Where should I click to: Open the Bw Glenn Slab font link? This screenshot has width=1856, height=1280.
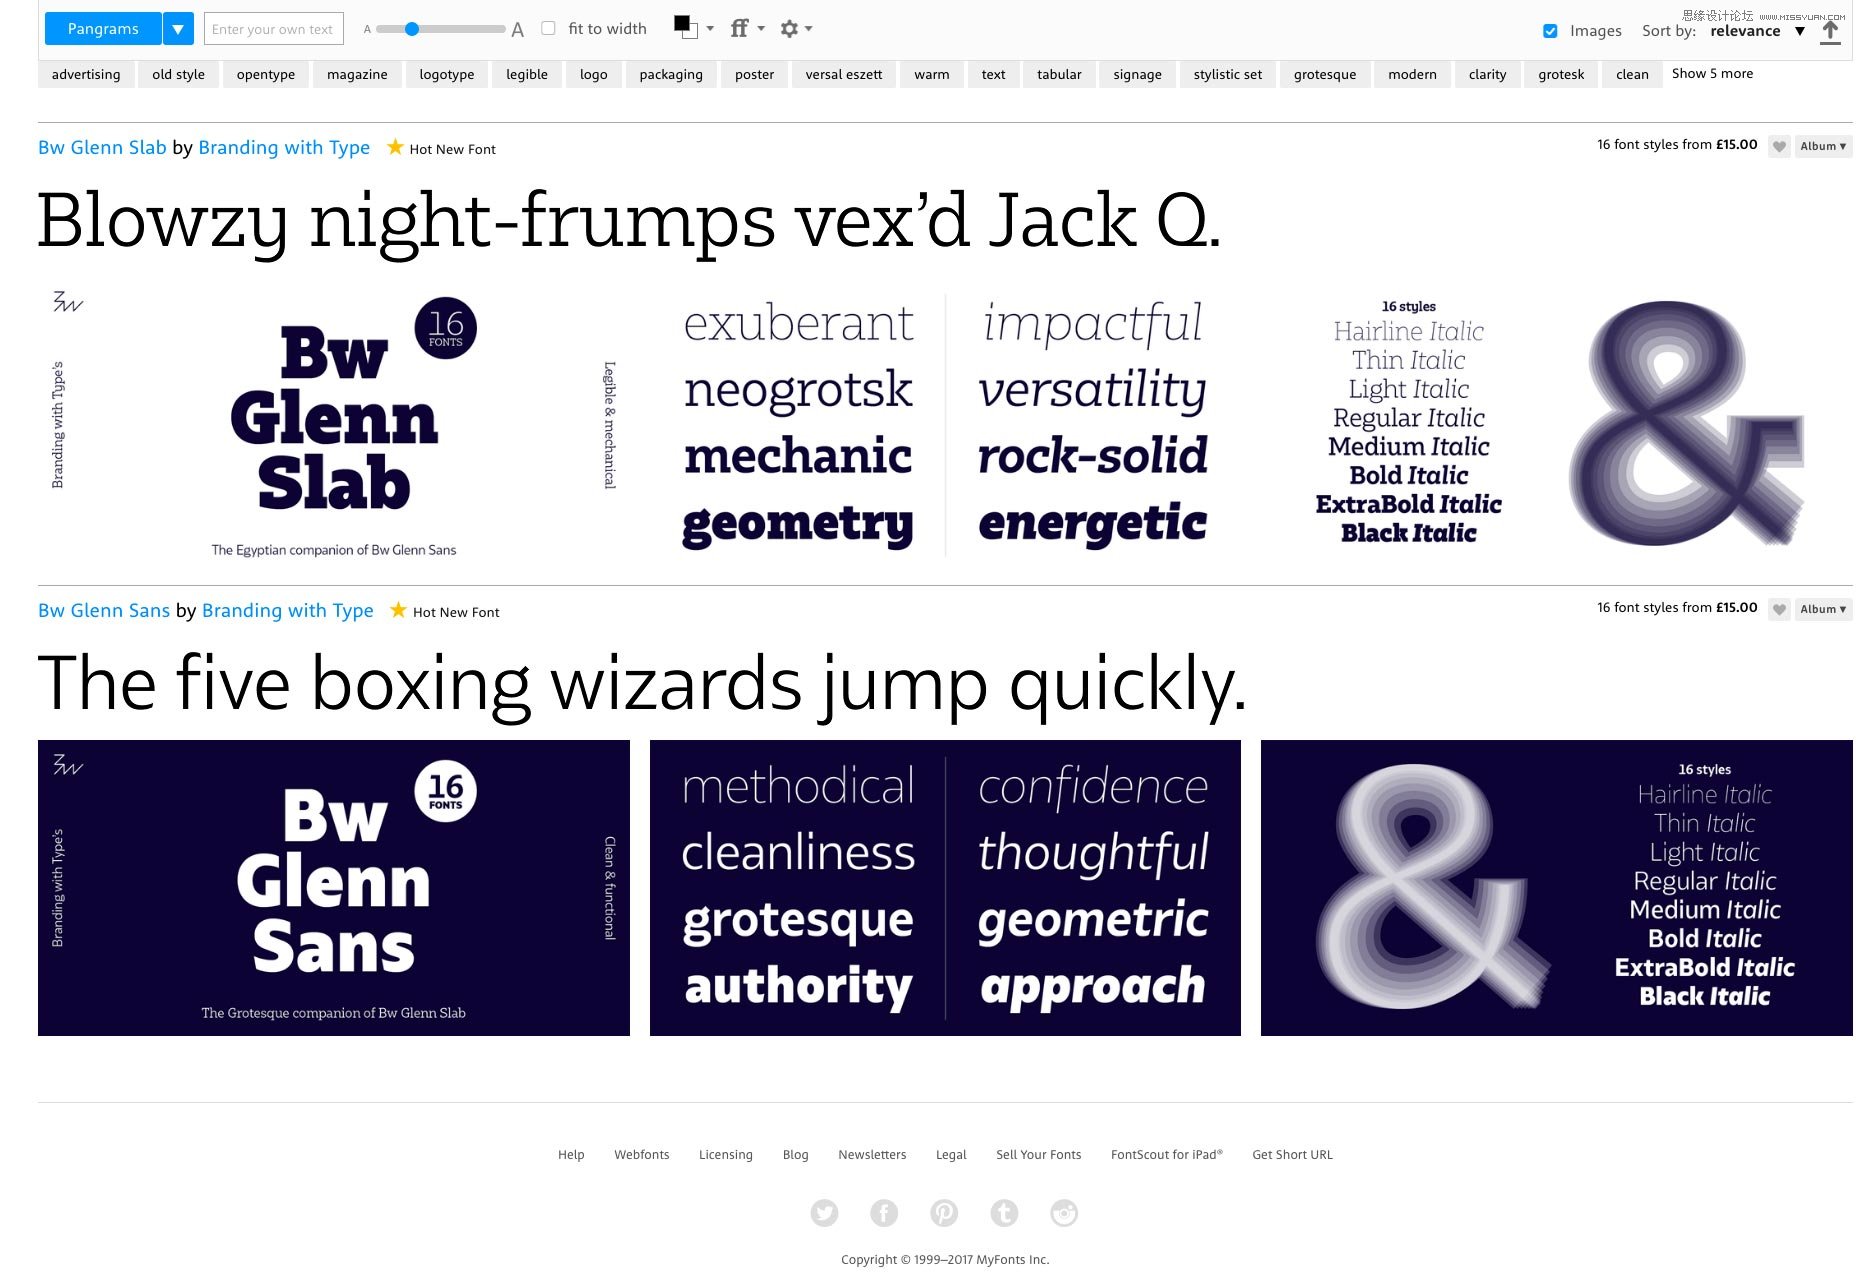[102, 147]
